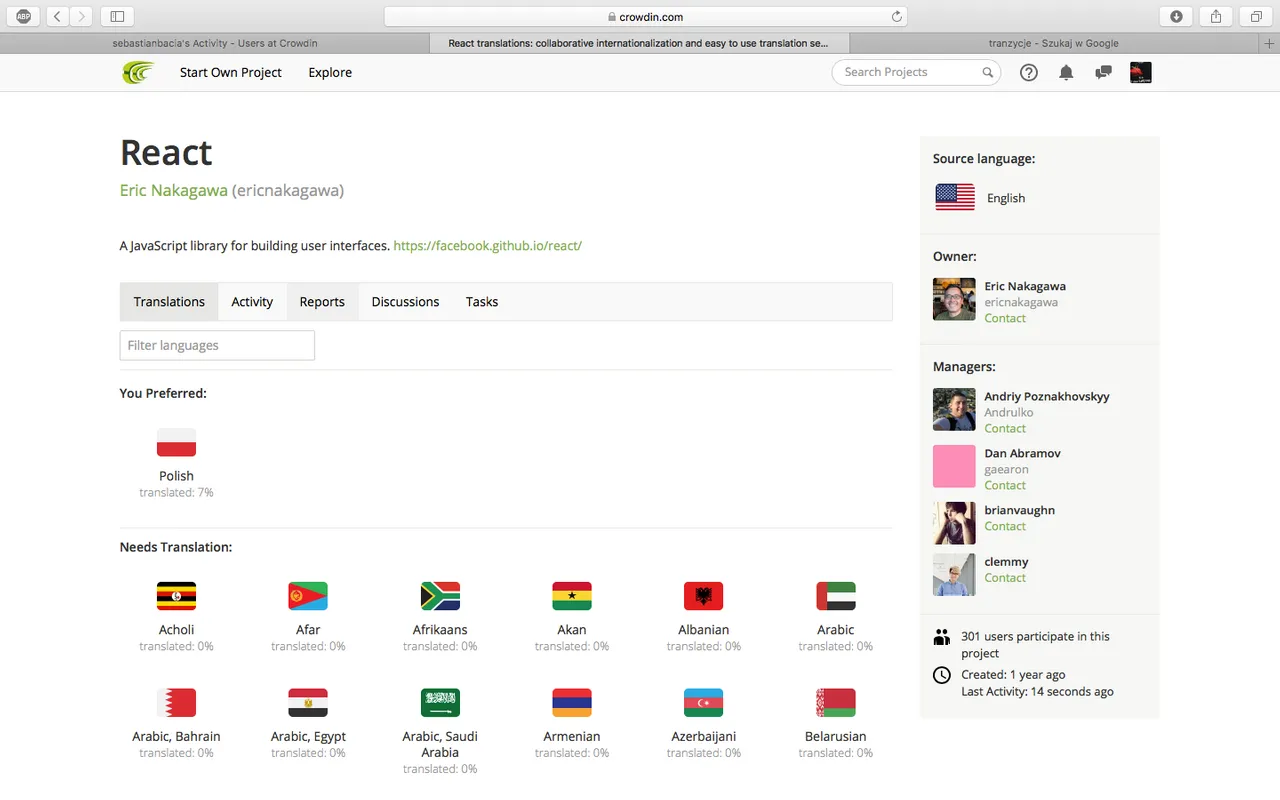Click the Safari address bar

click(x=645, y=16)
